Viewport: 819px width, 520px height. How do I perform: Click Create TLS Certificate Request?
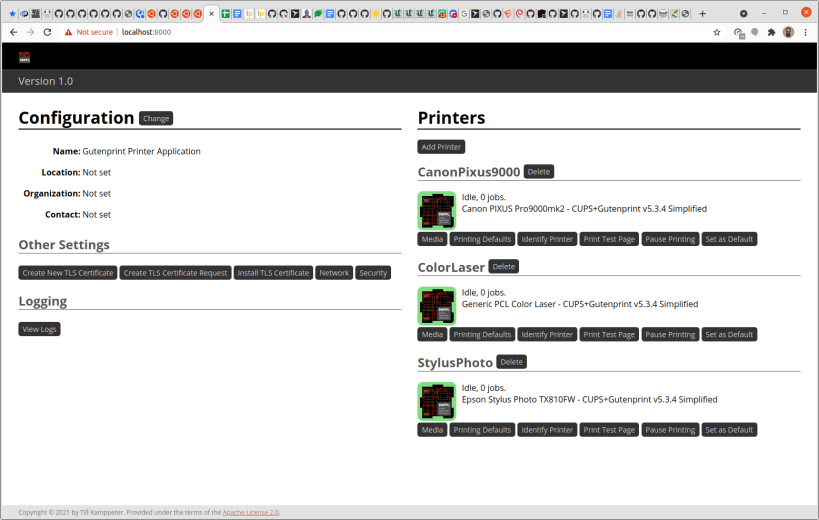pos(176,273)
